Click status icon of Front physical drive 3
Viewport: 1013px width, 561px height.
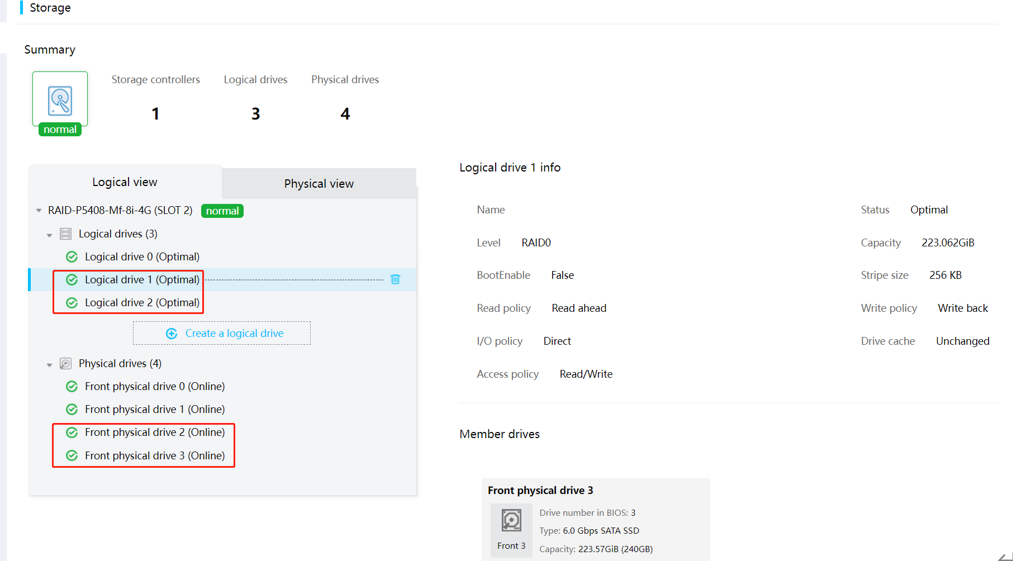click(72, 456)
